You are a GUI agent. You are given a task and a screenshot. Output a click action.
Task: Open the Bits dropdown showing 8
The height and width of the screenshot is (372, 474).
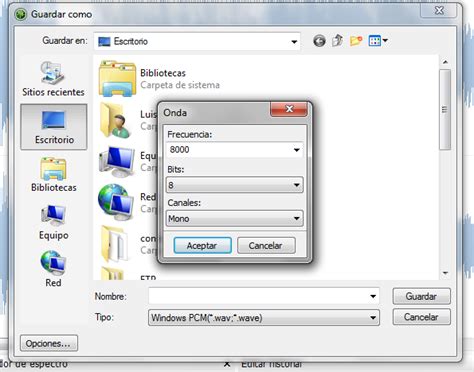click(234, 185)
